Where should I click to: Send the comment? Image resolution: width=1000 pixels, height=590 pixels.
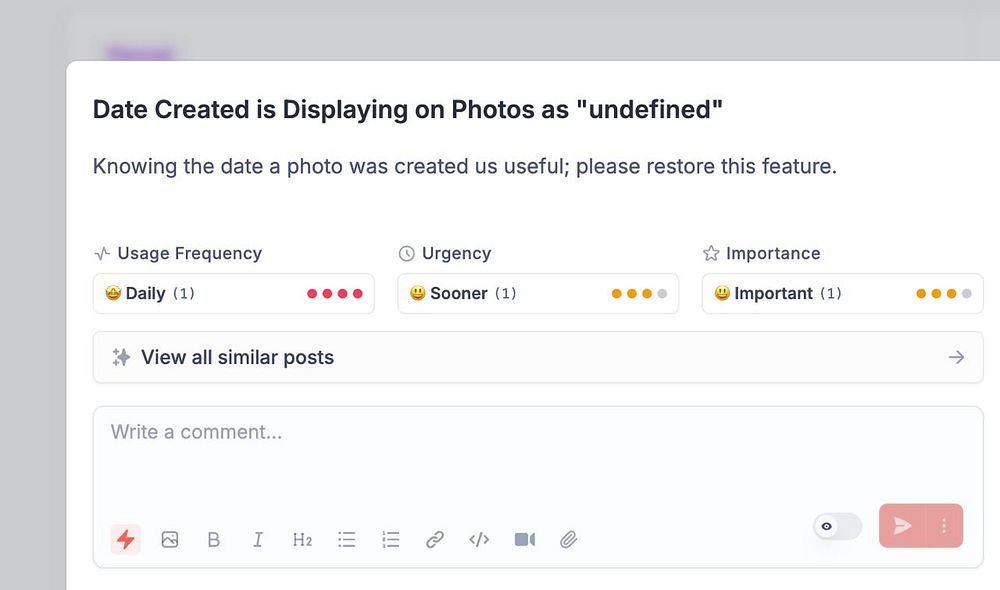tap(902, 526)
